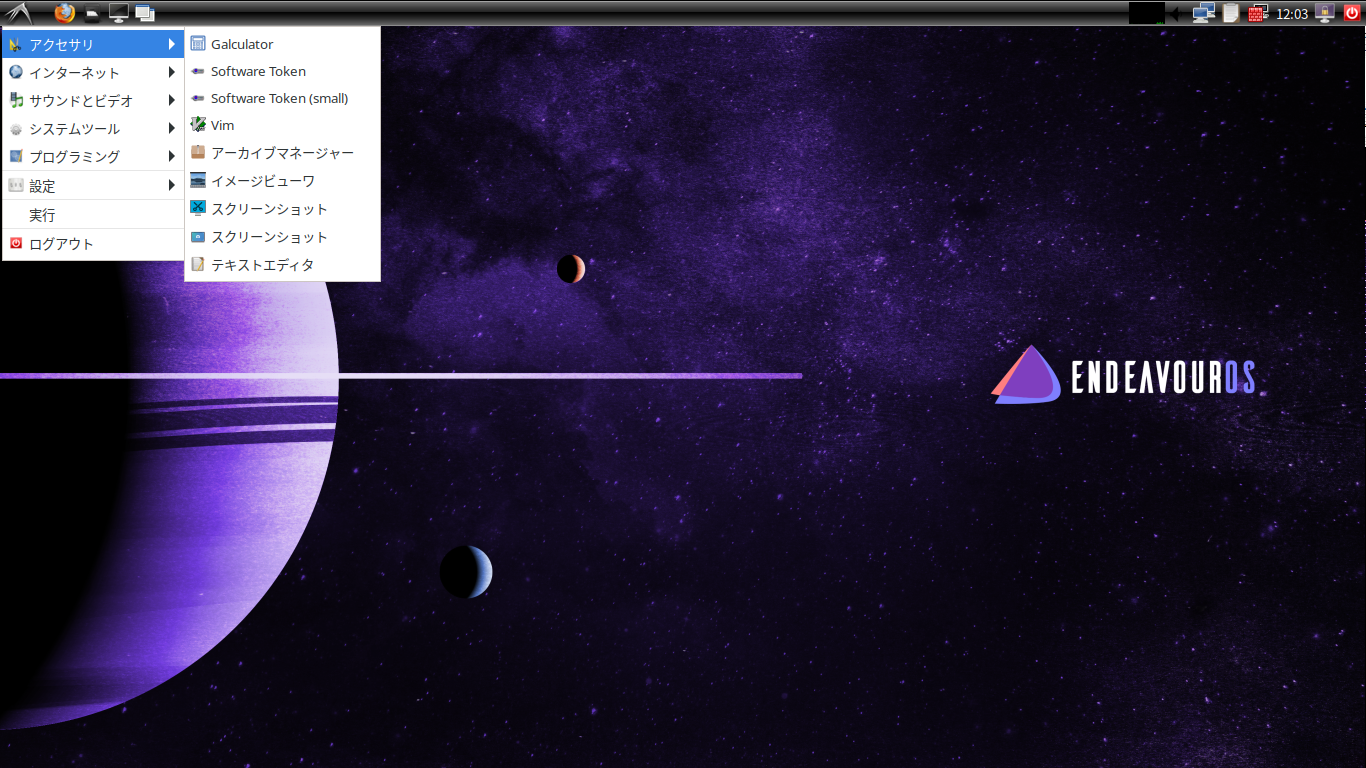The width and height of the screenshot is (1366, 768).
Task: Launch Firefox from the top panel
Action: [x=65, y=13]
